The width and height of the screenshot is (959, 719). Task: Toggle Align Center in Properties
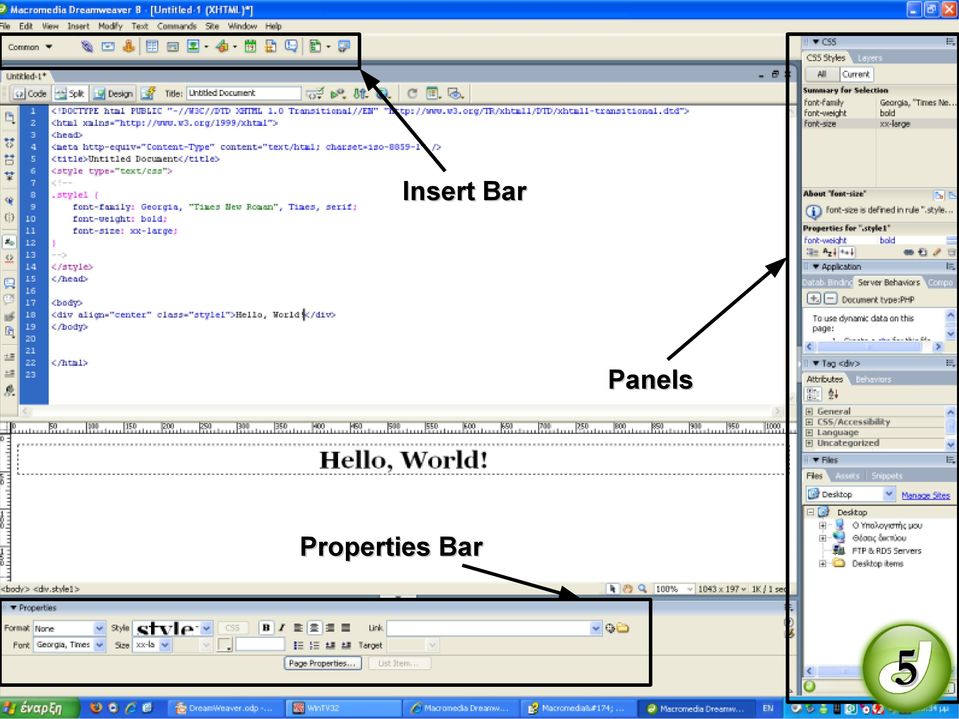click(314, 628)
